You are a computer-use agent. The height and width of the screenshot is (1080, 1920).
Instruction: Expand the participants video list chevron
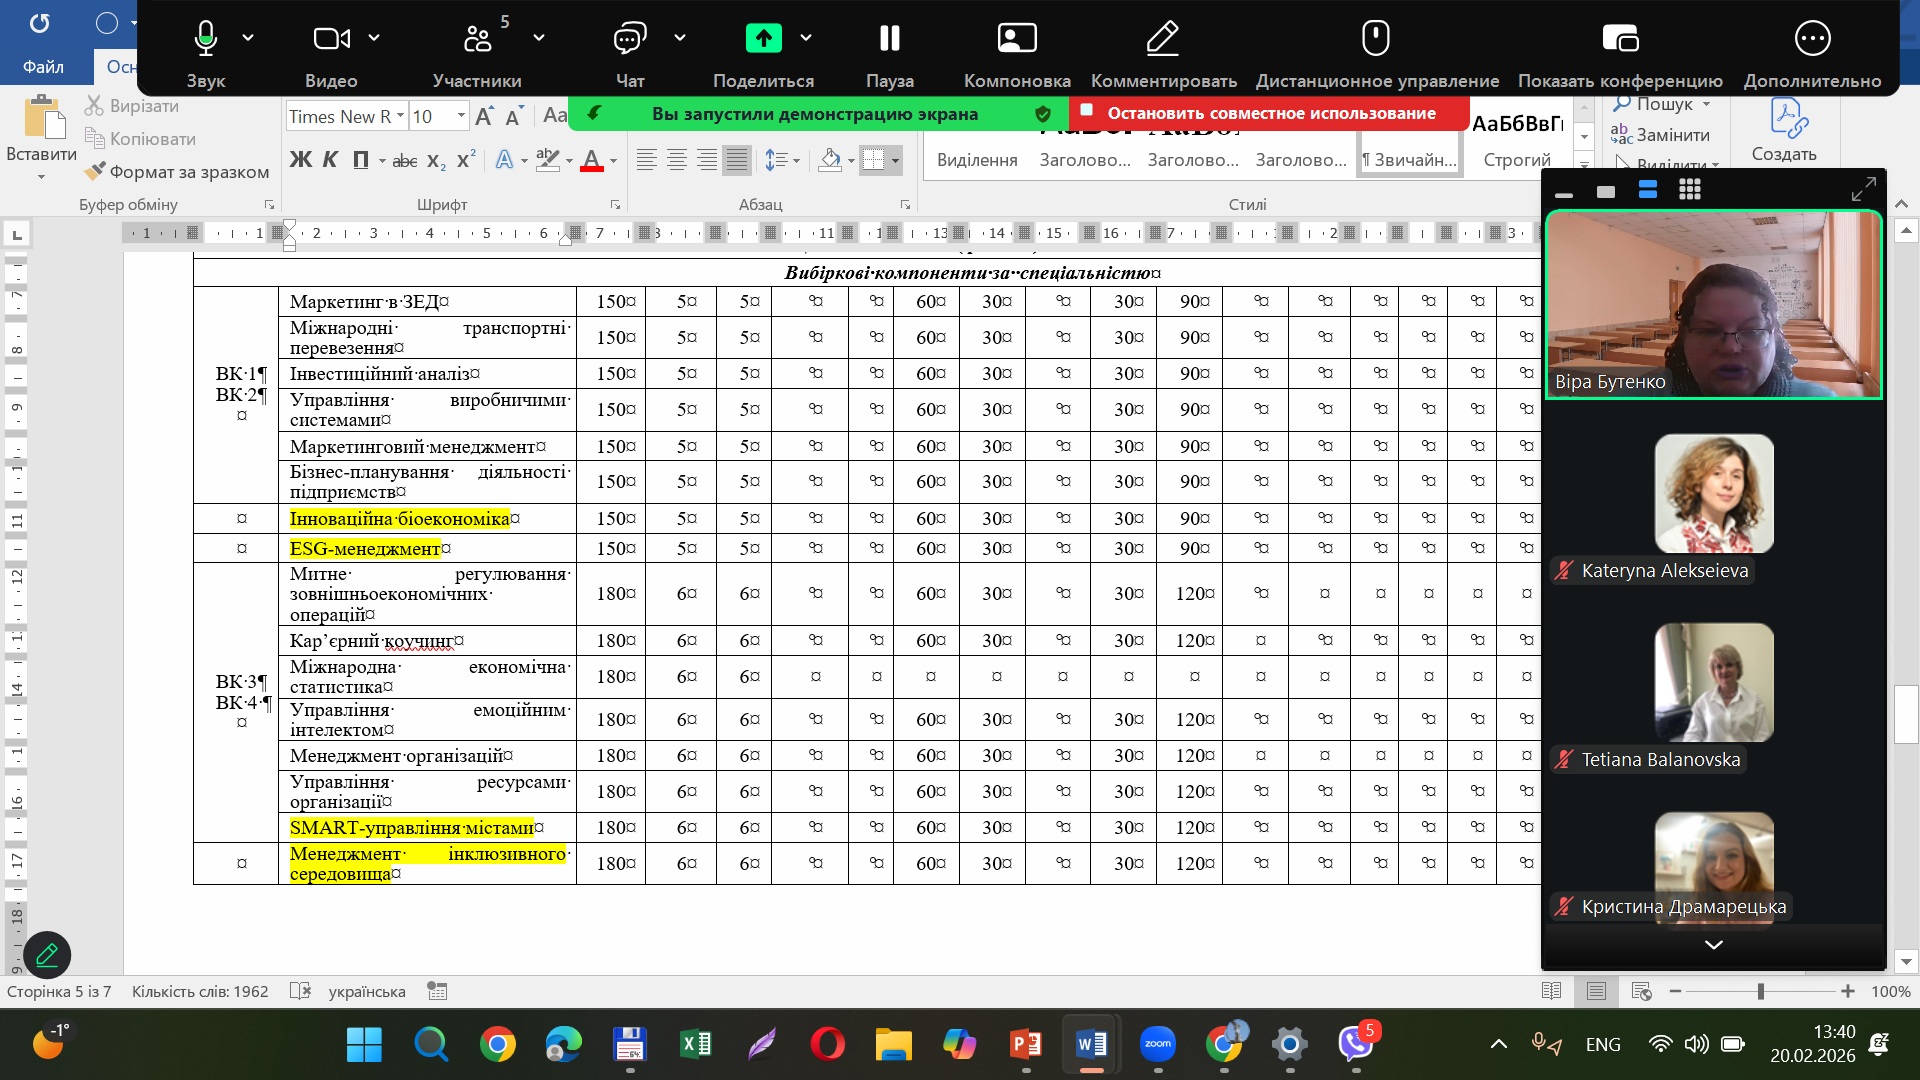1713,945
